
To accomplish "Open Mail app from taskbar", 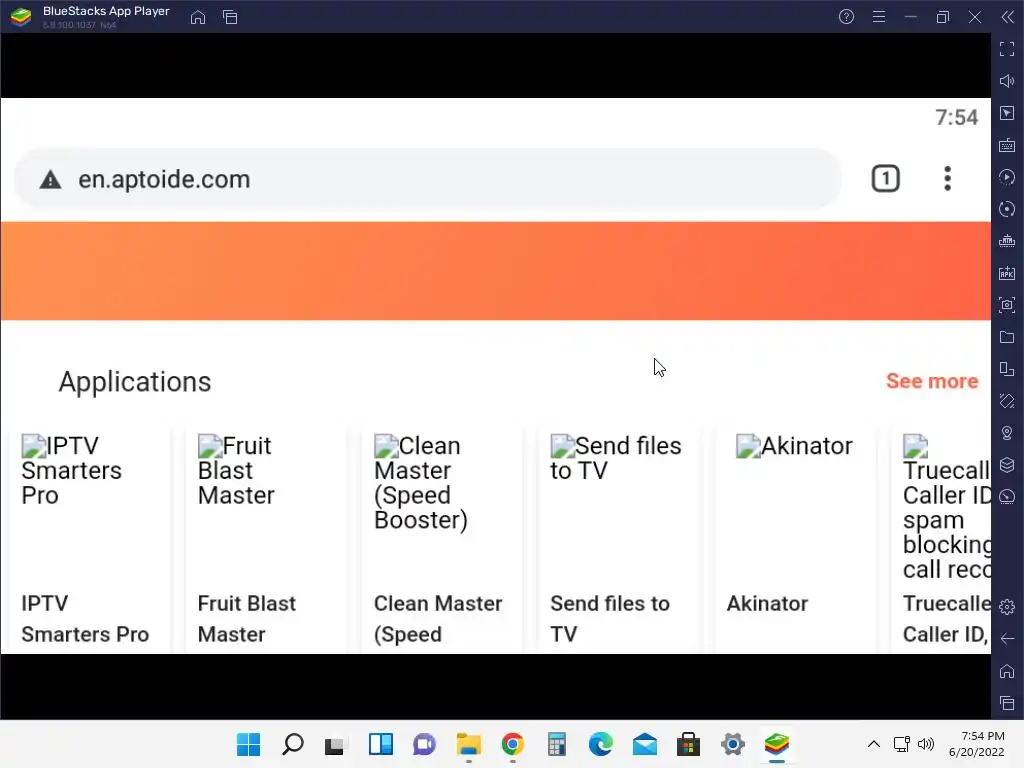I will click(x=645, y=744).
